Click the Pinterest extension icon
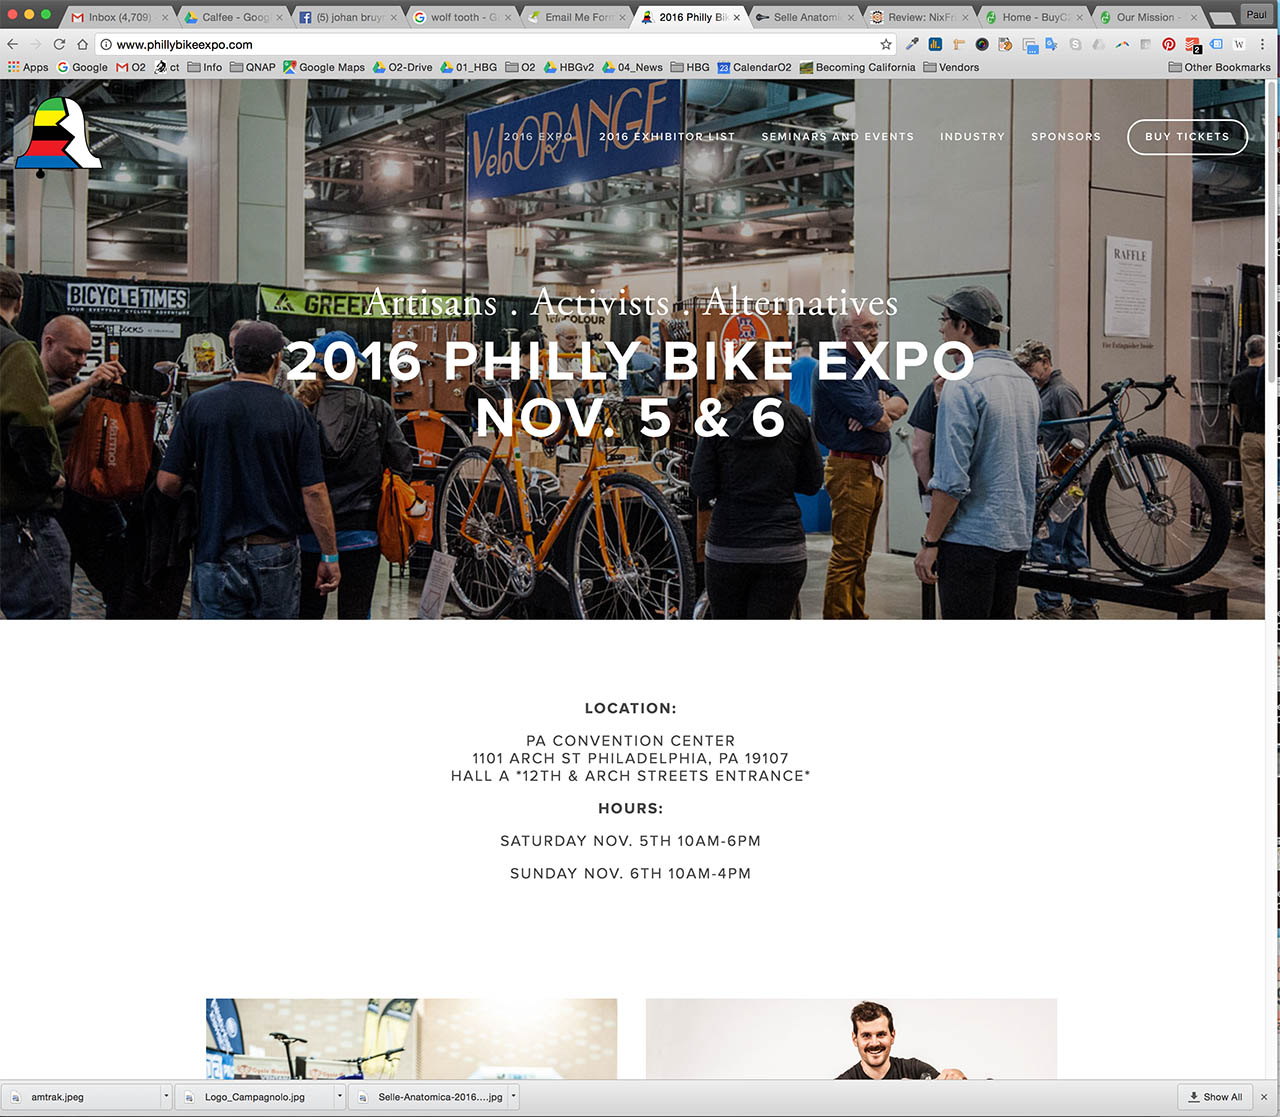The image size is (1280, 1117). tap(1168, 45)
